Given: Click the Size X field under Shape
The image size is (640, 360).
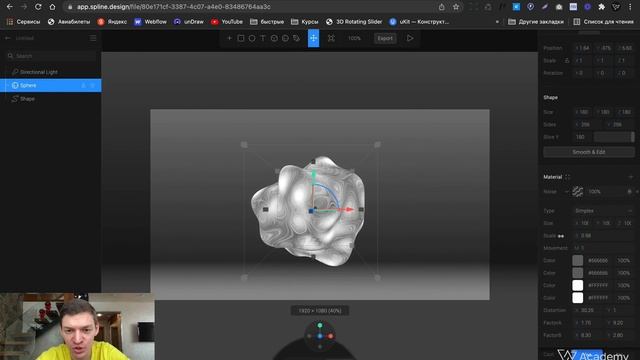Looking at the screenshot, I should tap(582, 112).
